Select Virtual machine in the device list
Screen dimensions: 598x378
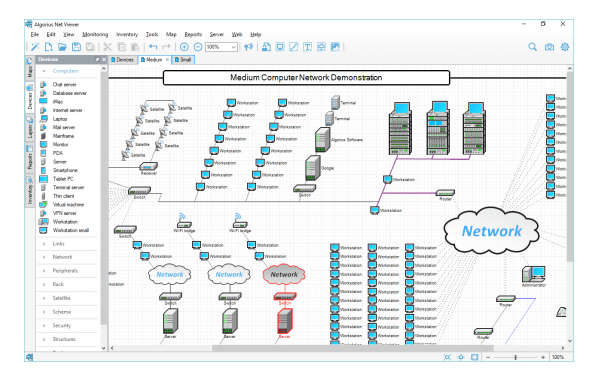tap(68, 204)
